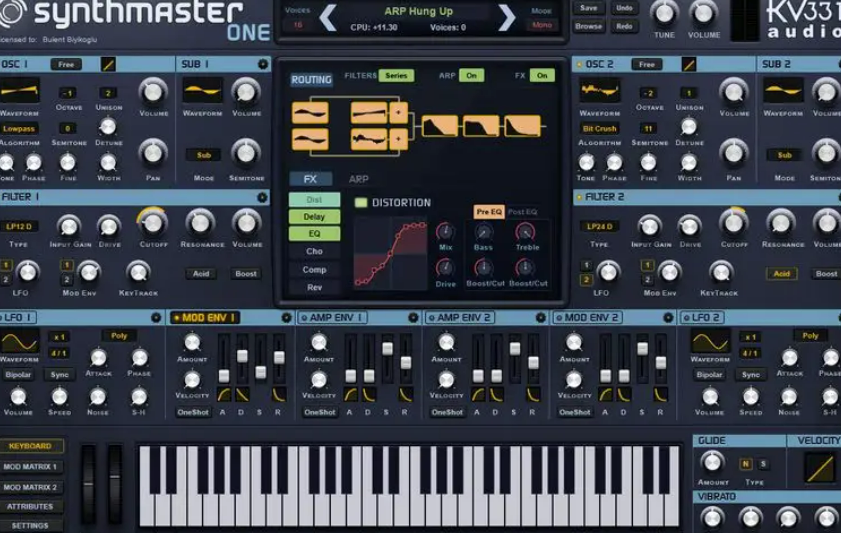Click MOD ENV 1 release curve icon
The image size is (841, 533).
coord(278,395)
